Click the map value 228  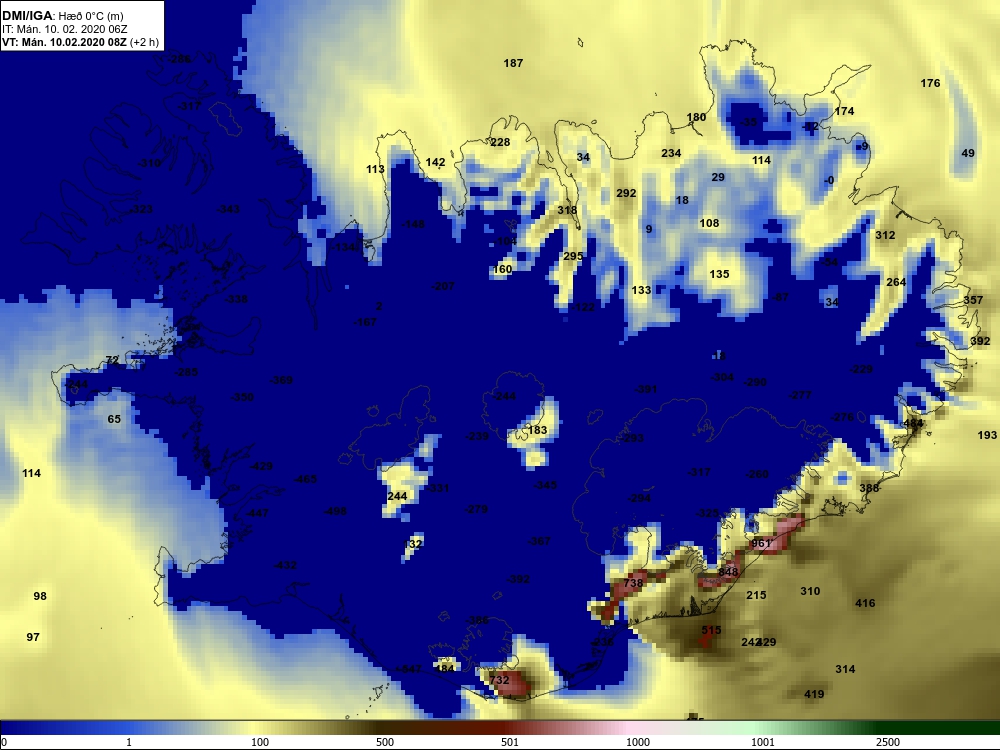pos(500,142)
